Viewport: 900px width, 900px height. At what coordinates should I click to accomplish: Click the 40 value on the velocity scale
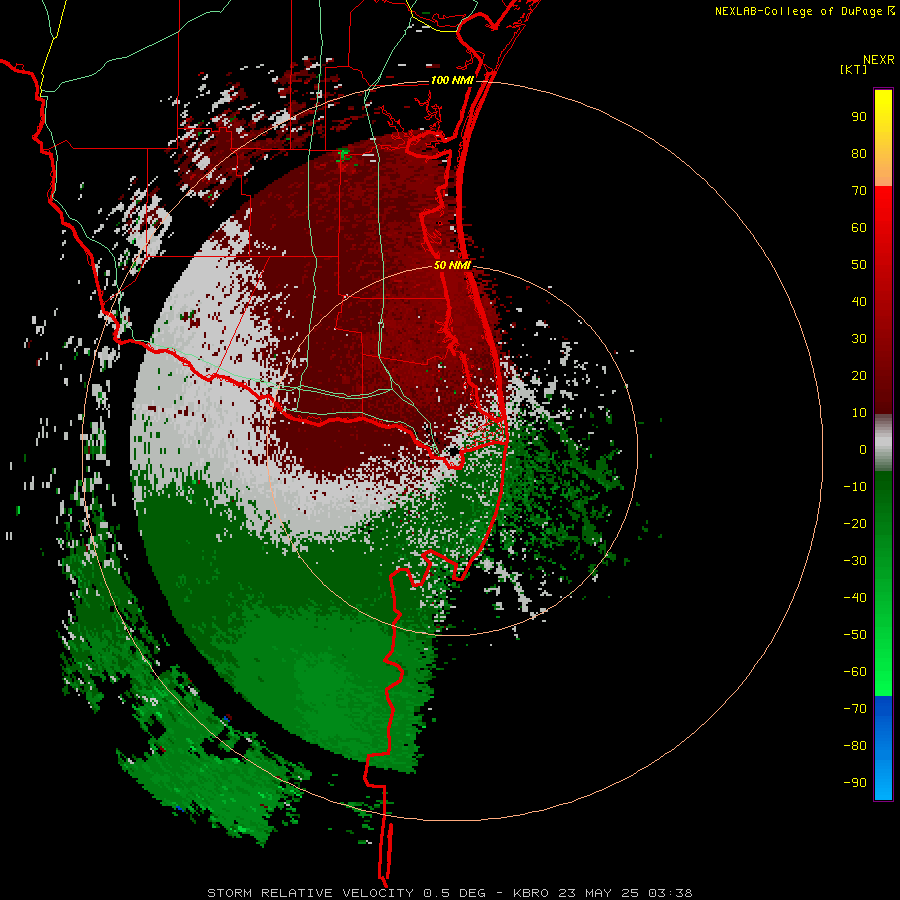pyautogui.click(x=859, y=302)
